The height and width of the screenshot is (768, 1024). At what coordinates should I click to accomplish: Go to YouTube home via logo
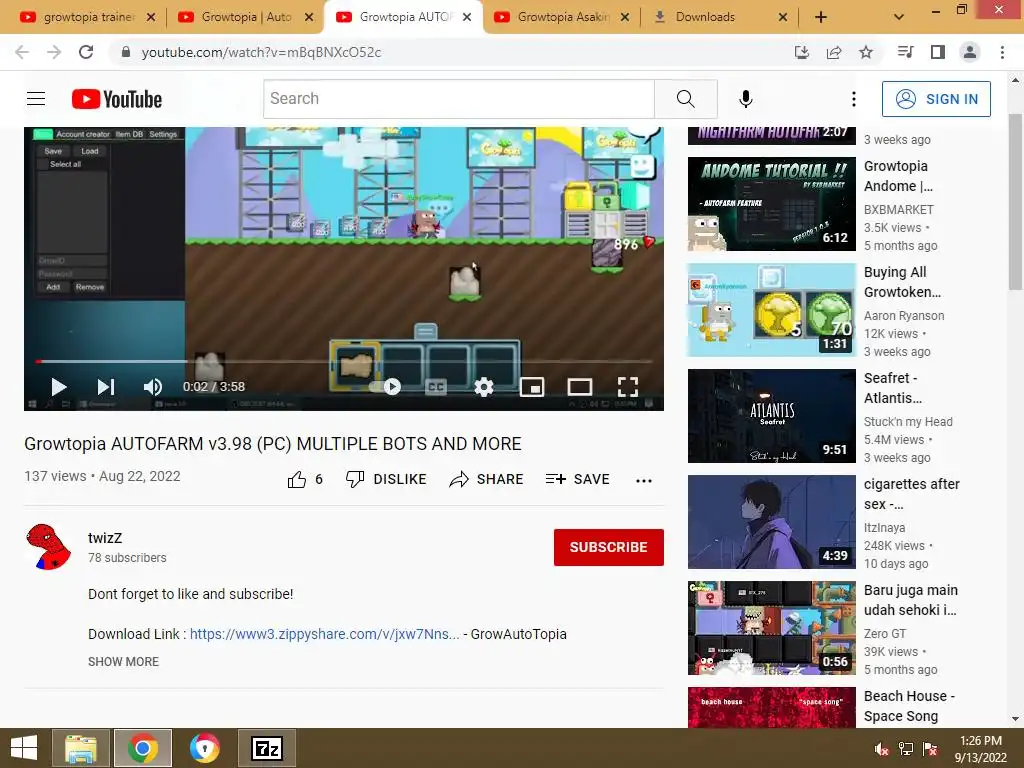point(117,99)
